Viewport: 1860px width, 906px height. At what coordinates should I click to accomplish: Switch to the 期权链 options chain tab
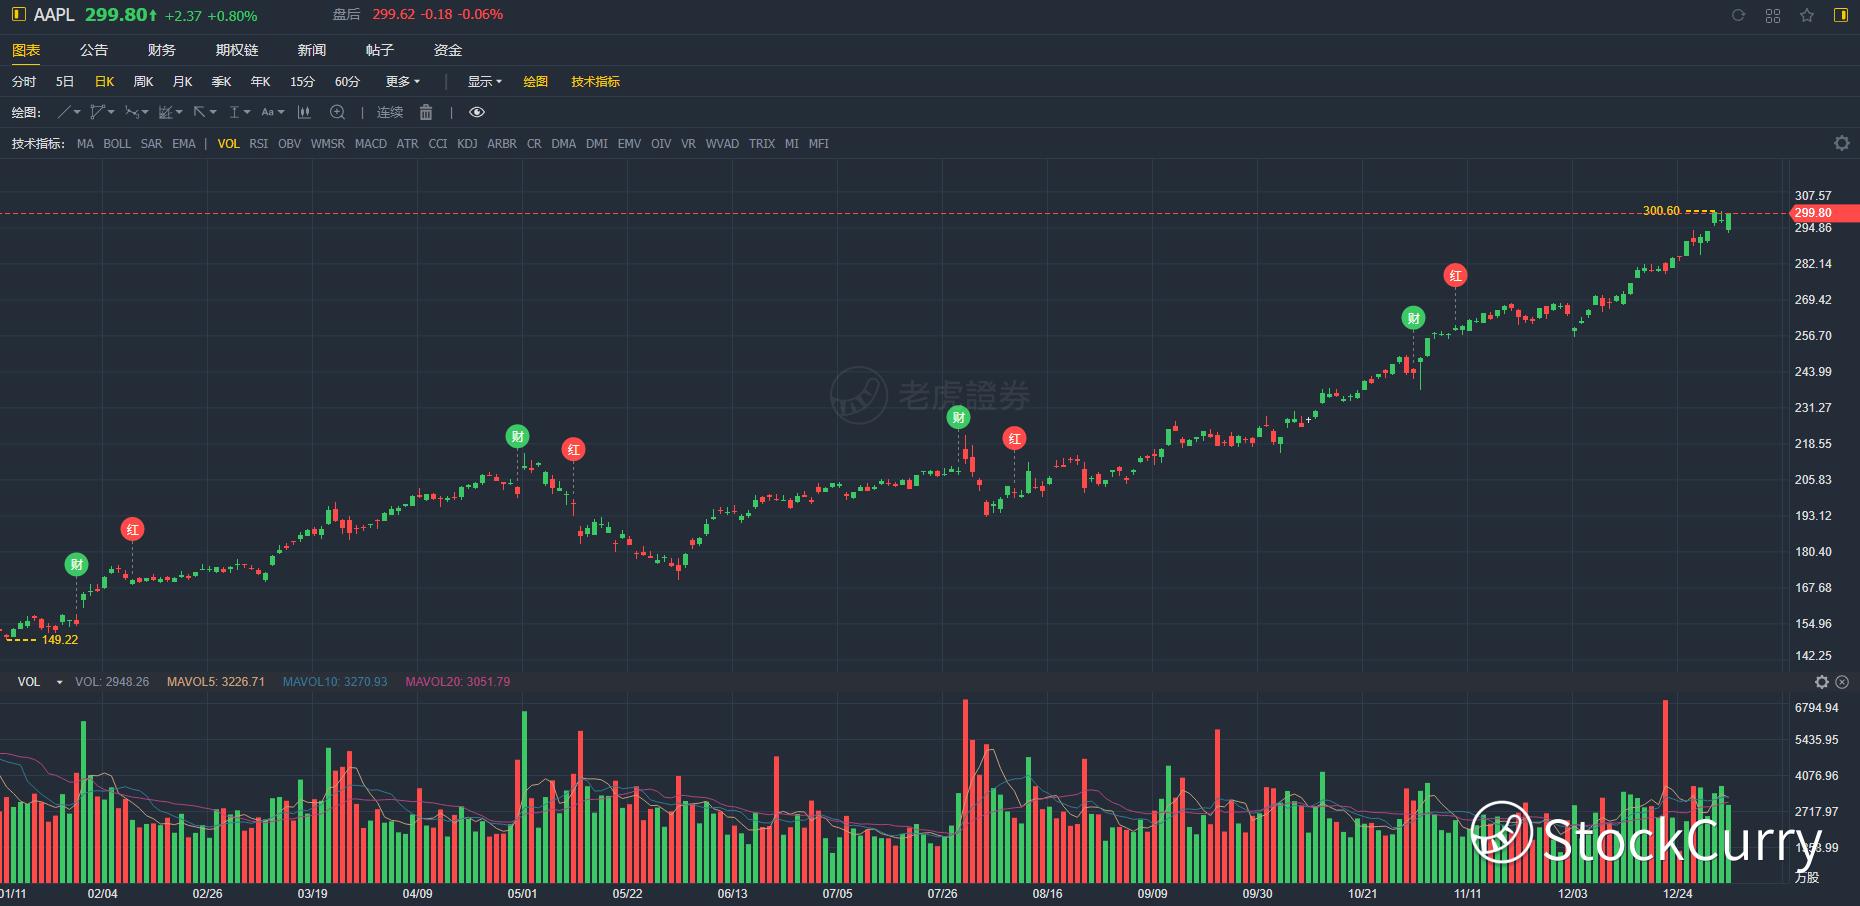(x=237, y=50)
